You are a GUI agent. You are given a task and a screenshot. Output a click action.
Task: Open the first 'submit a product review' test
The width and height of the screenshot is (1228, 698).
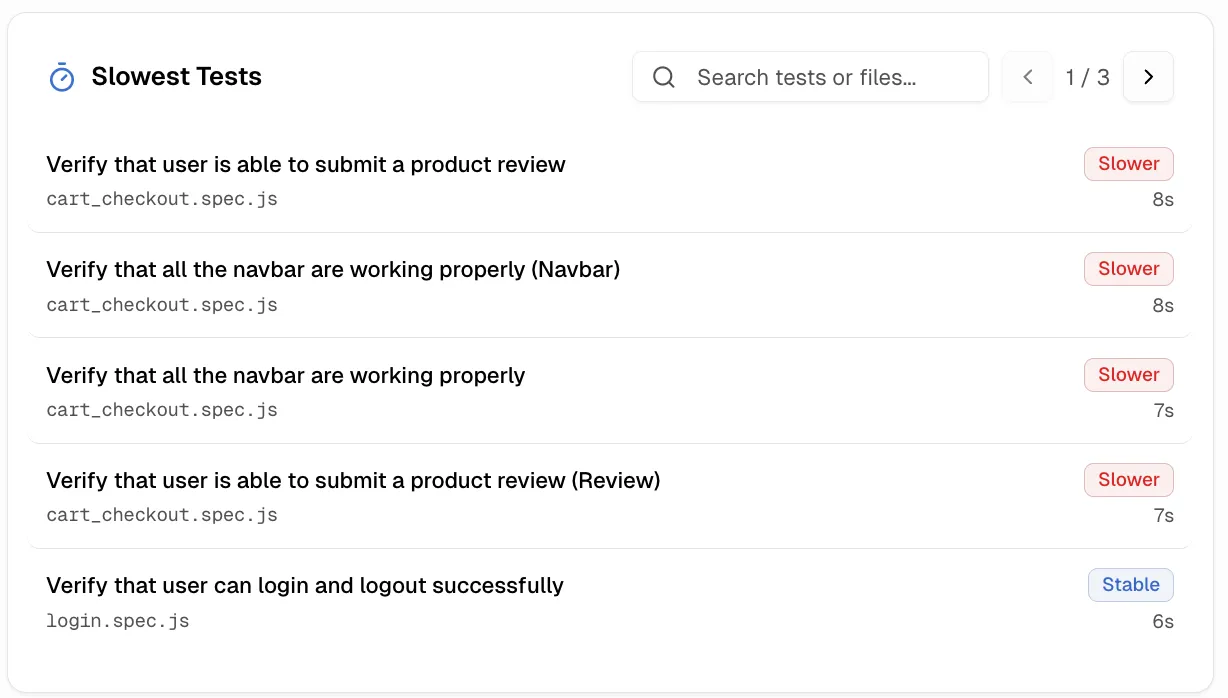[x=306, y=164]
